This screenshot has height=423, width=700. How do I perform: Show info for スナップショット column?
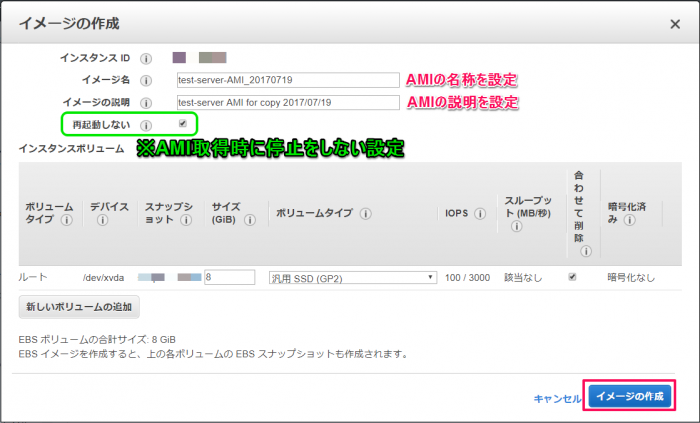click(x=186, y=220)
